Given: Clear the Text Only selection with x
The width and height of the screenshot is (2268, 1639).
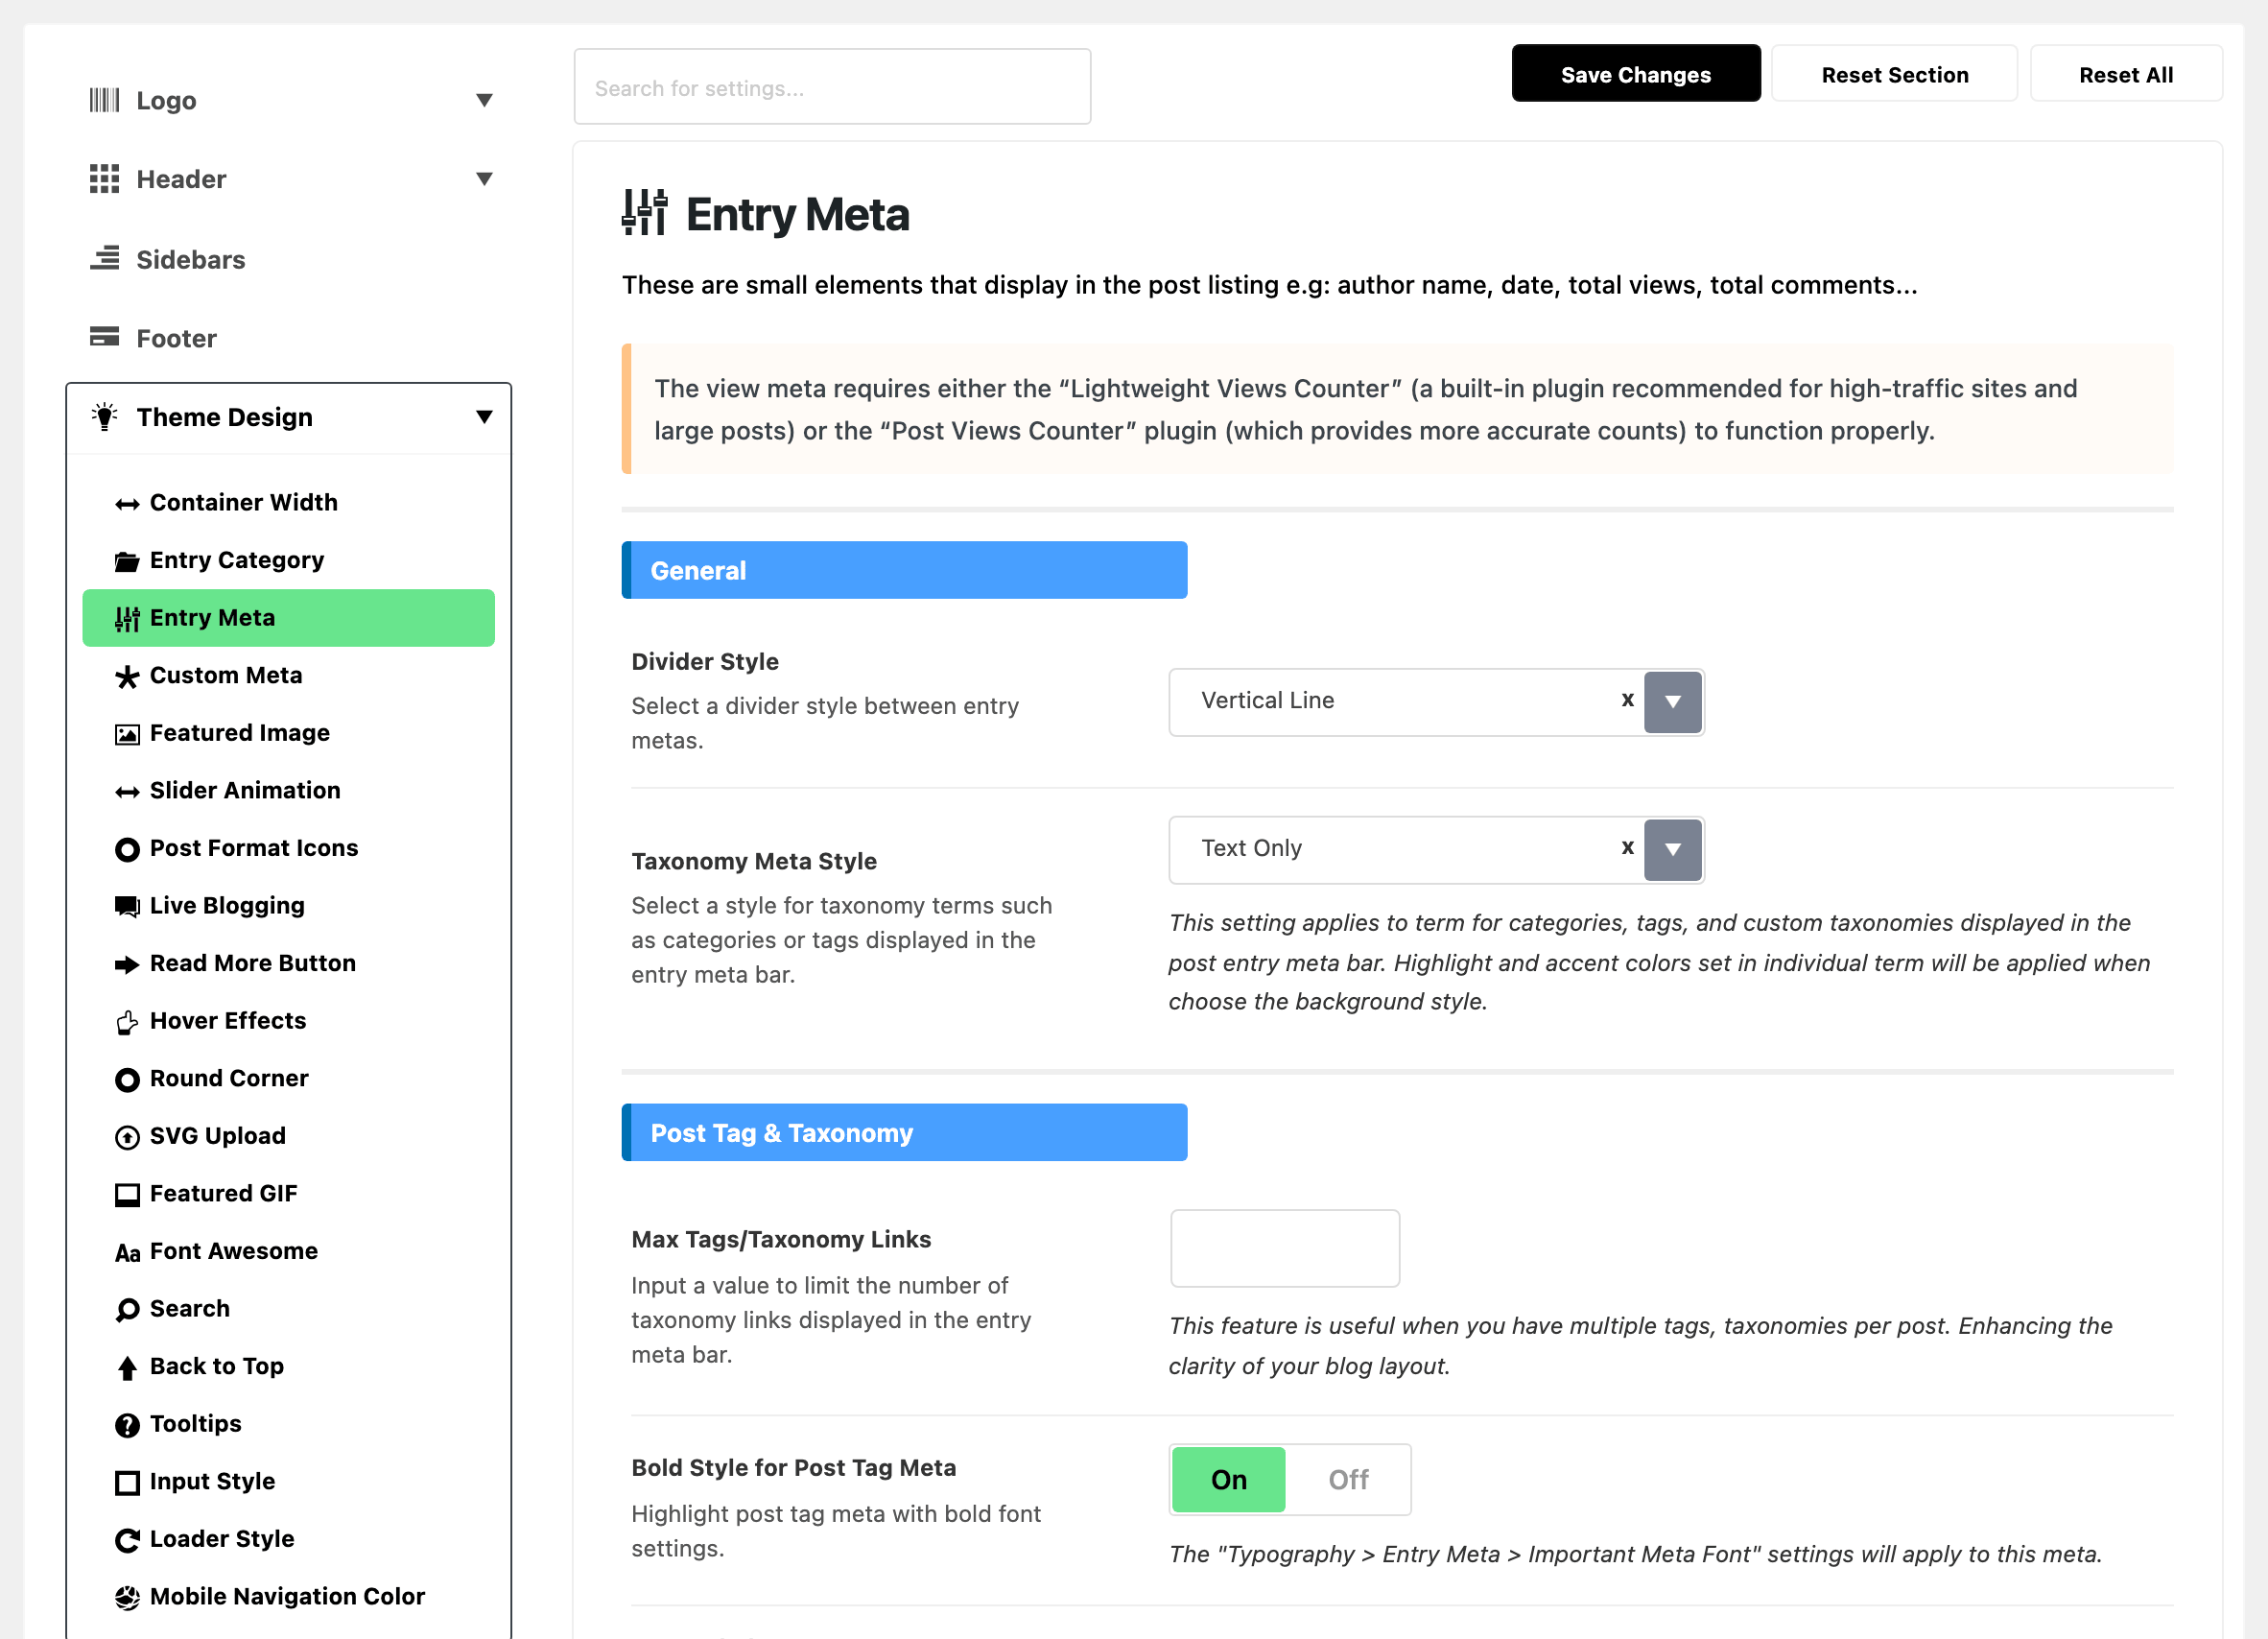Looking at the screenshot, I should pyautogui.click(x=1627, y=848).
